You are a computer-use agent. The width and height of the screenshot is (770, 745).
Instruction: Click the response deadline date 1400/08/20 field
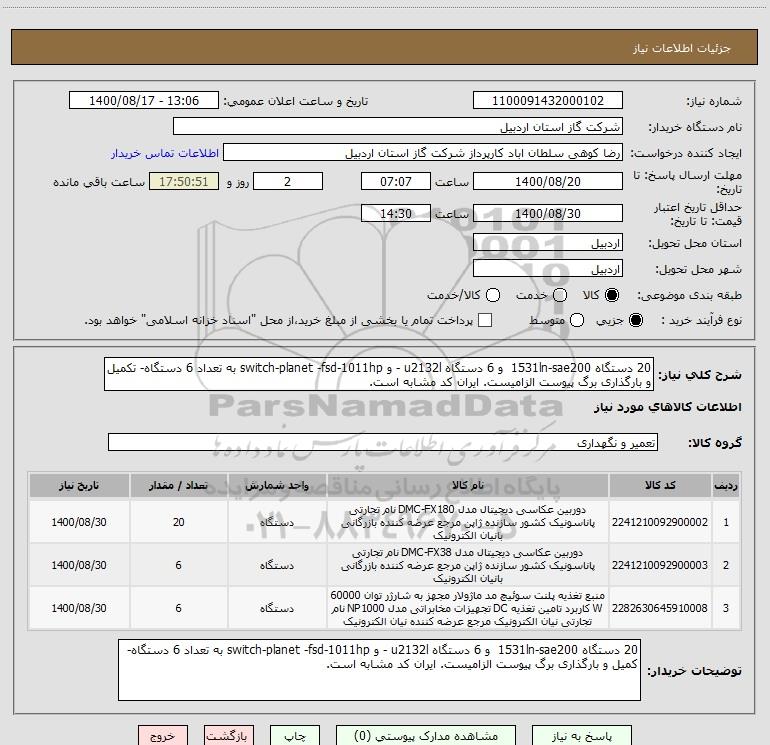(x=548, y=181)
